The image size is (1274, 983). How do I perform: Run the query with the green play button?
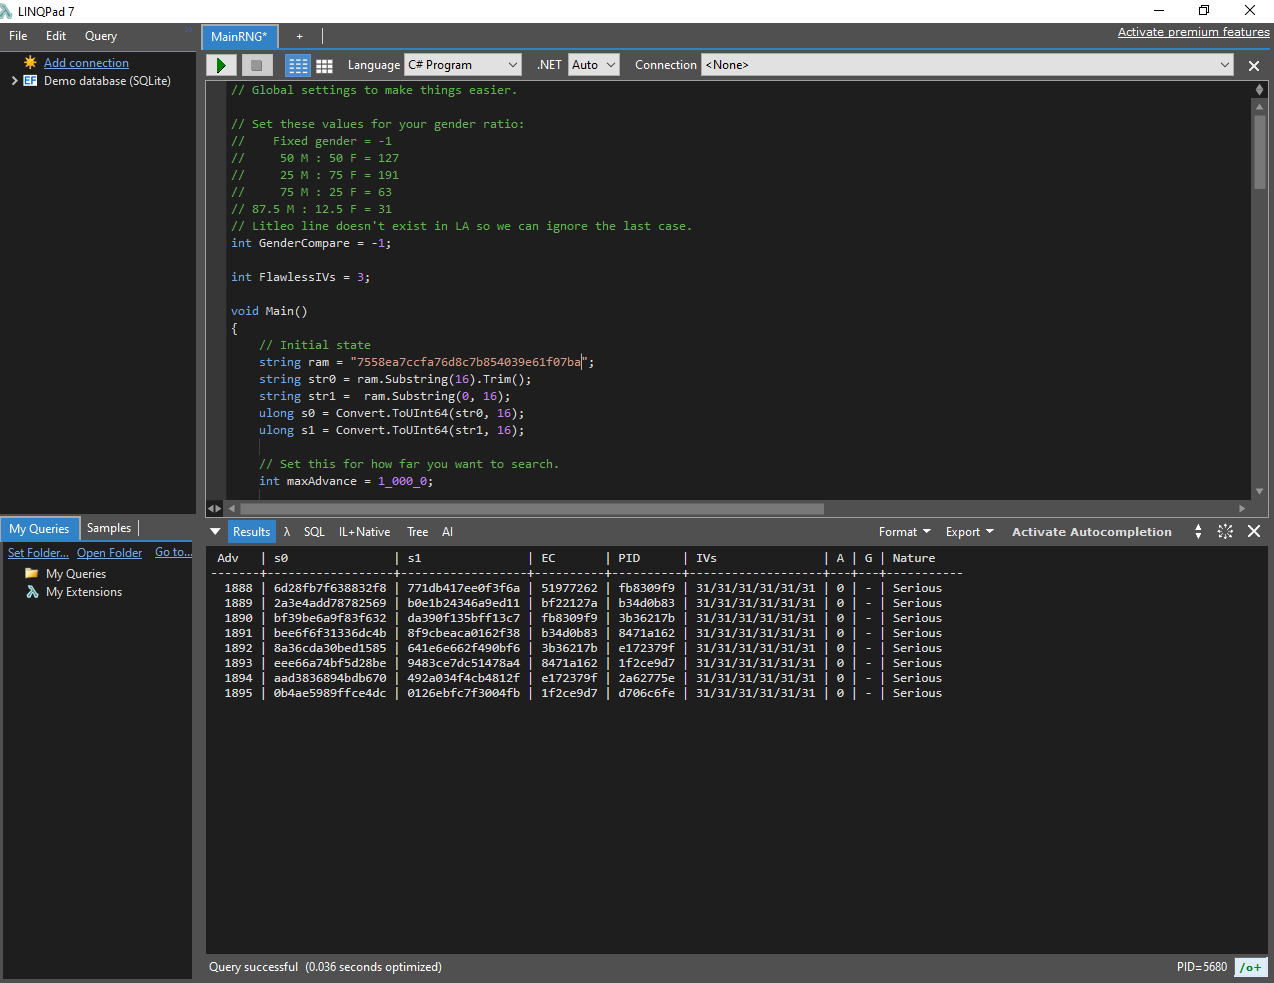pos(221,65)
